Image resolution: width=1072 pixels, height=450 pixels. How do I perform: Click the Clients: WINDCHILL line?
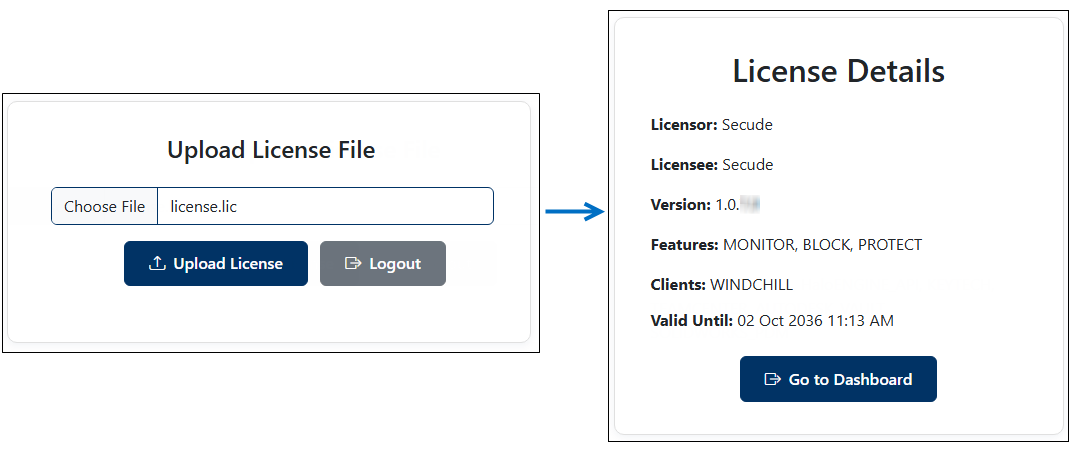[x=722, y=284]
